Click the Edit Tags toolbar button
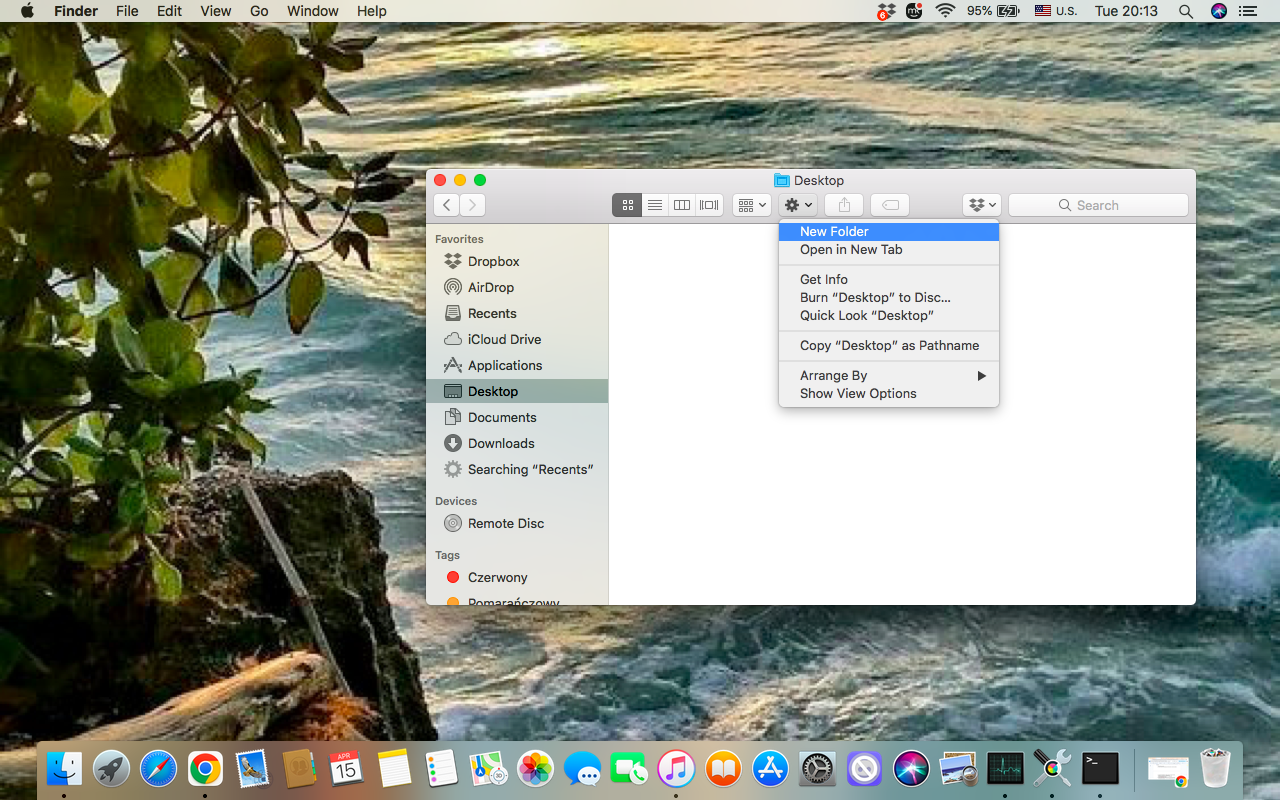This screenshot has height=800, width=1280. pyautogui.click(x=889, y=205)
